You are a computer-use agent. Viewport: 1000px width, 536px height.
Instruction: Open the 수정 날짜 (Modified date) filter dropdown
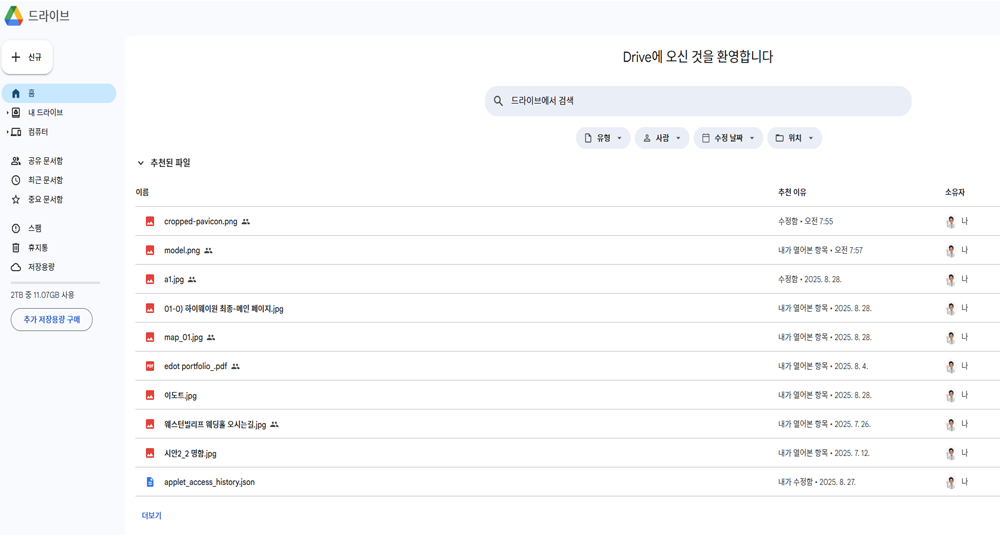[728, 138]
